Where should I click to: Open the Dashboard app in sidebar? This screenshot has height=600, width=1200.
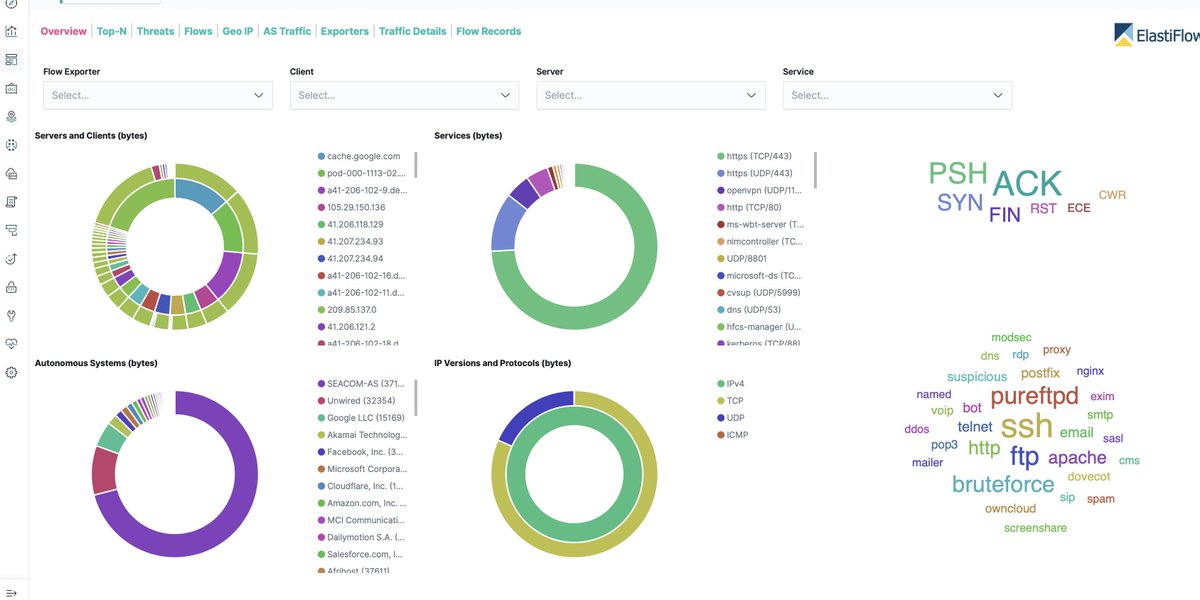[11, 59]
